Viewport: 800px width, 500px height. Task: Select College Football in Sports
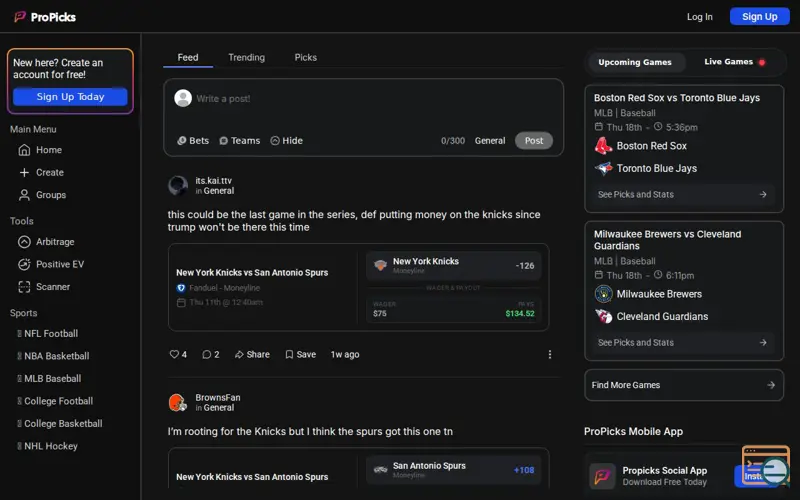point(55,401)
